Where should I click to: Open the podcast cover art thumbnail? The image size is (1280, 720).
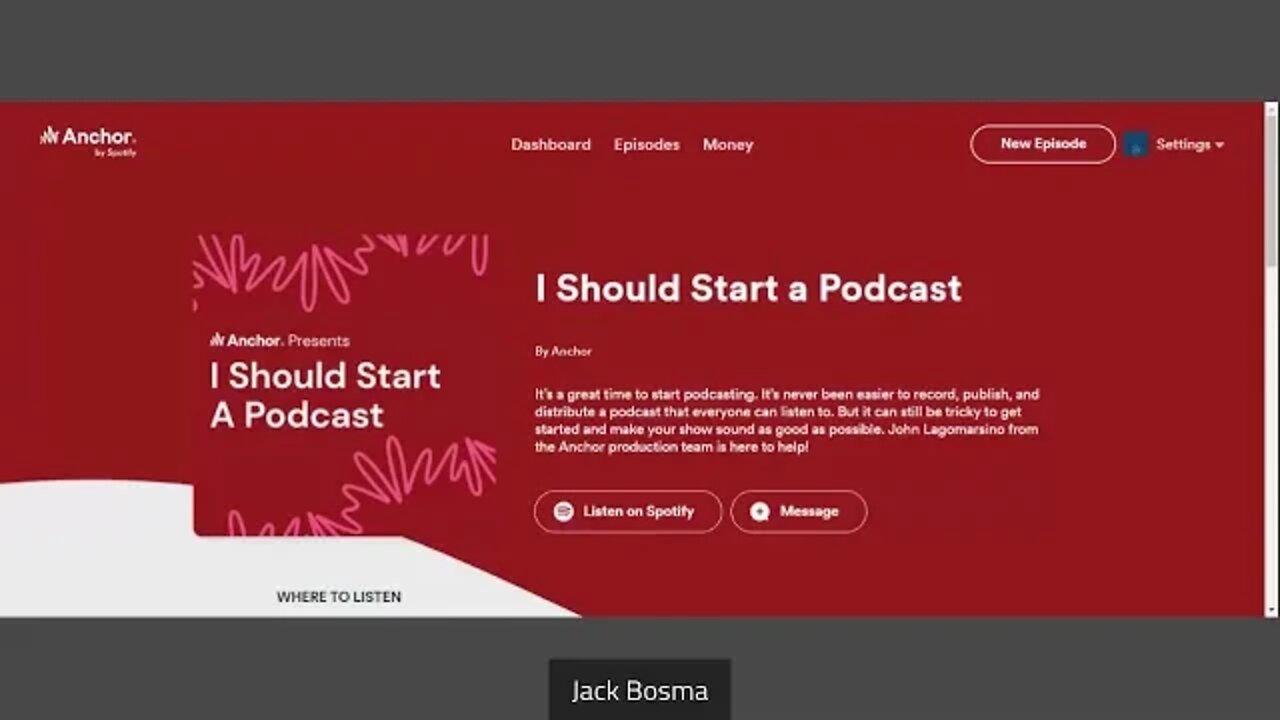pyautogui.click(x=344, y=385)
